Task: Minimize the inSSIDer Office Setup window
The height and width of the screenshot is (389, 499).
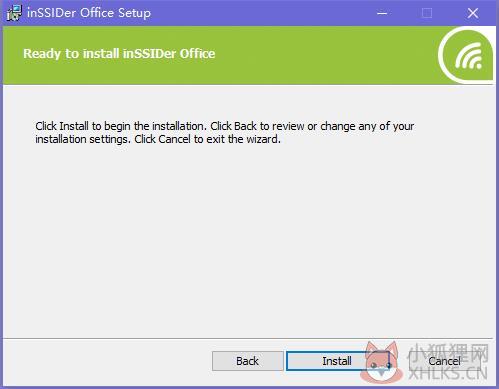Action: (x=382, y=13)
